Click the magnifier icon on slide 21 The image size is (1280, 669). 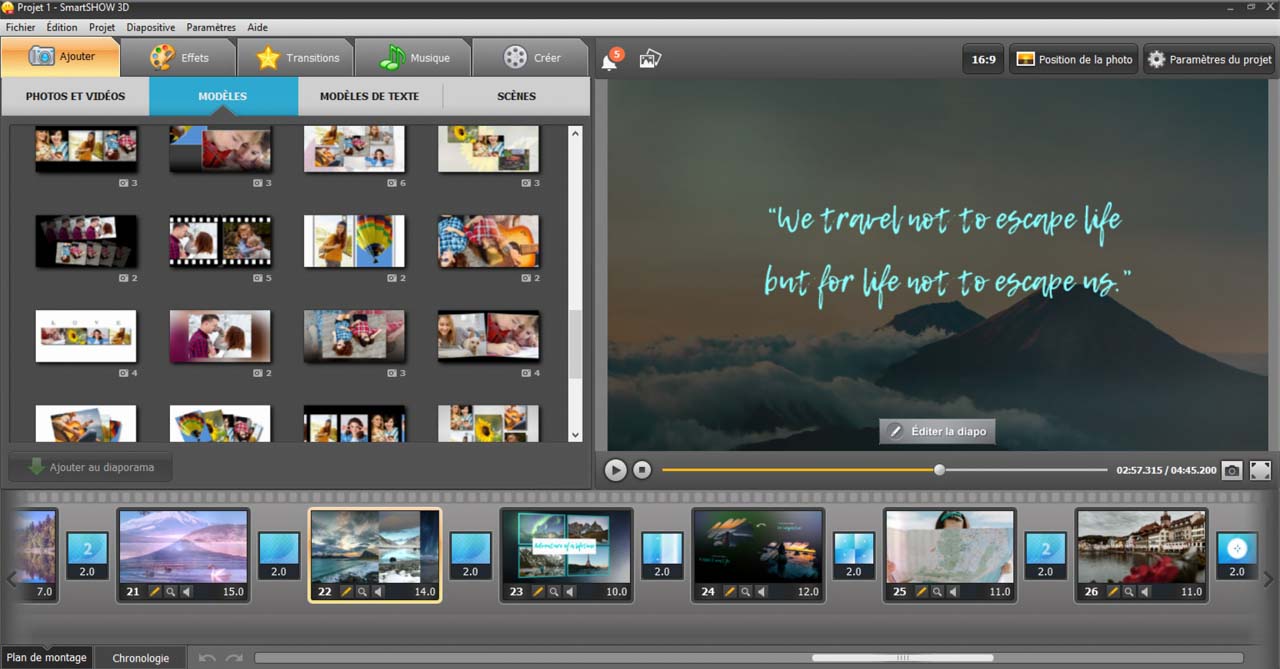pos(170,592)
